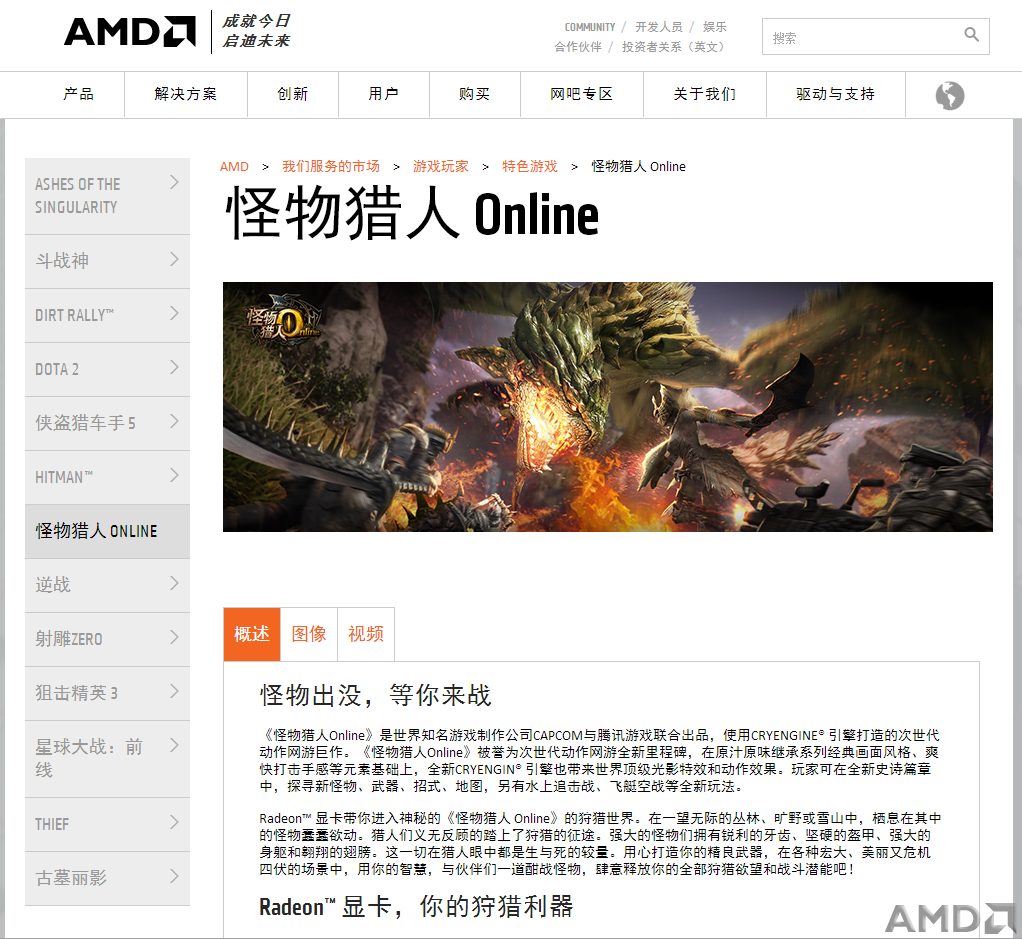
Task: Open the 驱动与支持 navigation menu
Action: coord(836,94)
